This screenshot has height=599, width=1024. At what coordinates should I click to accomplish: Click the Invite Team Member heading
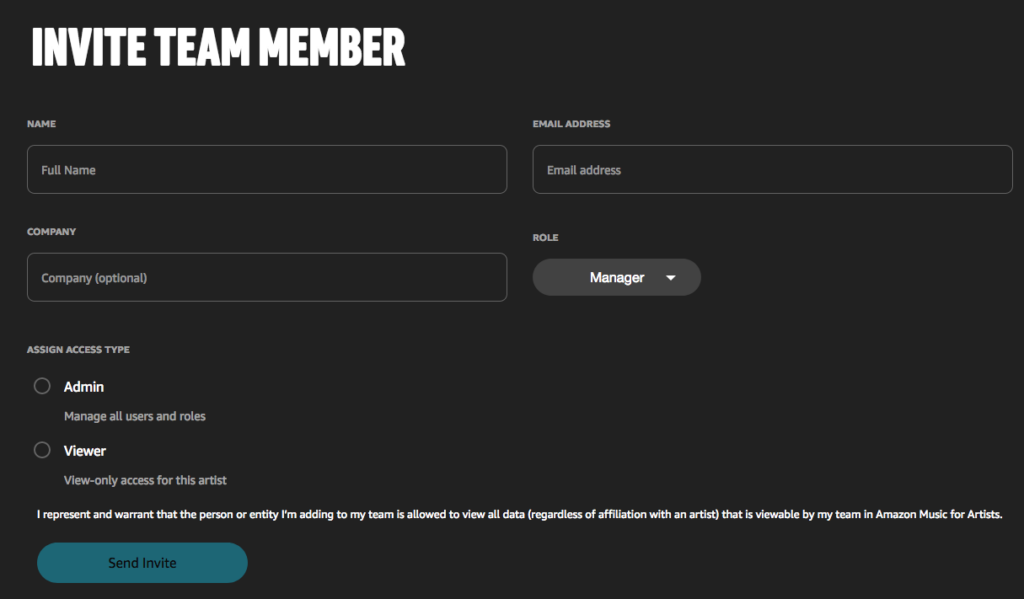tap(218, 47)
